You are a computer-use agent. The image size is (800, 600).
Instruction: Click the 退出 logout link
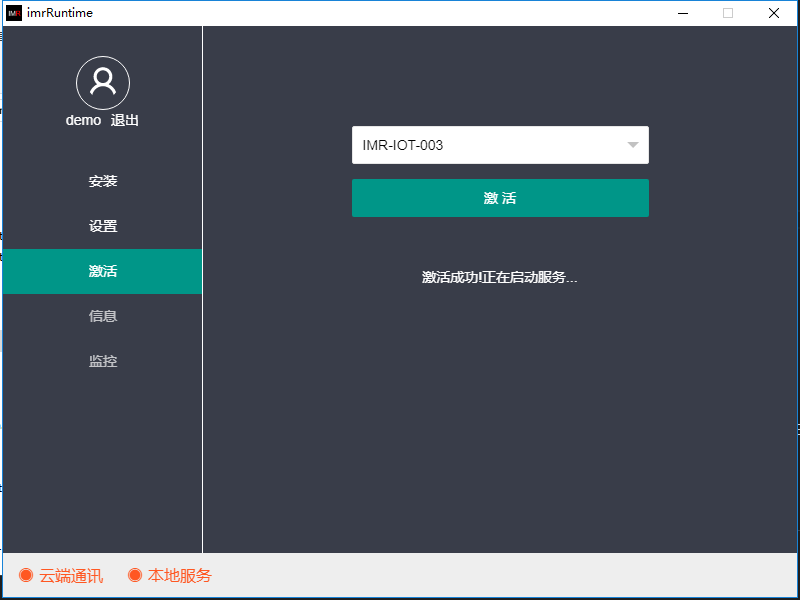click(125, 120)
